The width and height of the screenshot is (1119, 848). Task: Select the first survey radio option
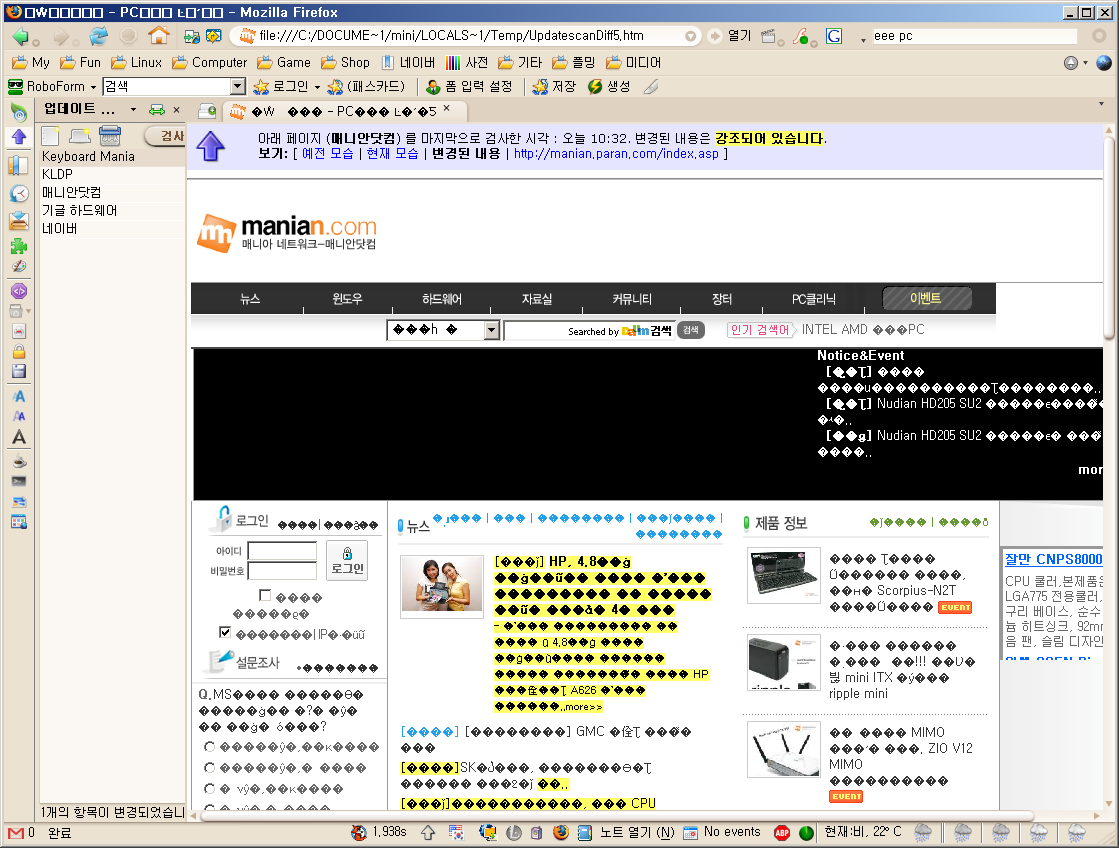click(x=209, y=746)
